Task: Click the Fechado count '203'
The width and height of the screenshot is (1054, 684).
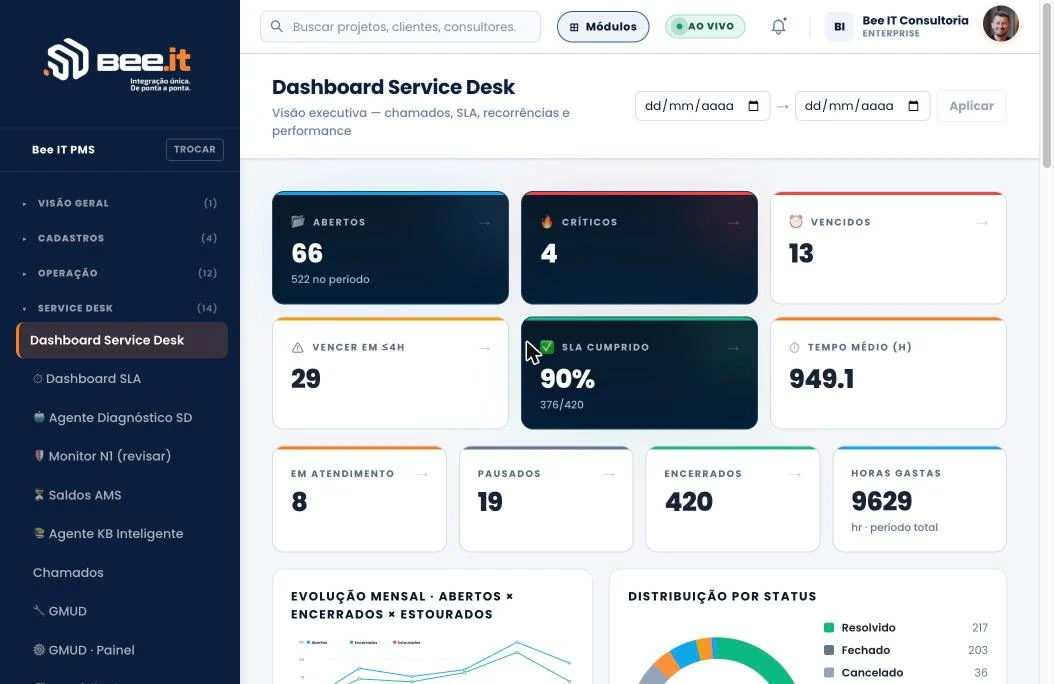Action: 978,650
